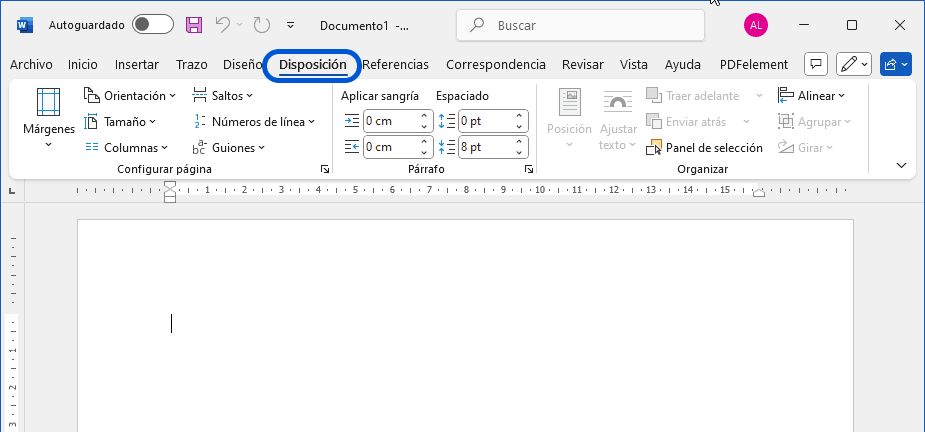Save the document with the floppy disk icon
This screenshot has width=925, height=432.
(x=194, y=25)
